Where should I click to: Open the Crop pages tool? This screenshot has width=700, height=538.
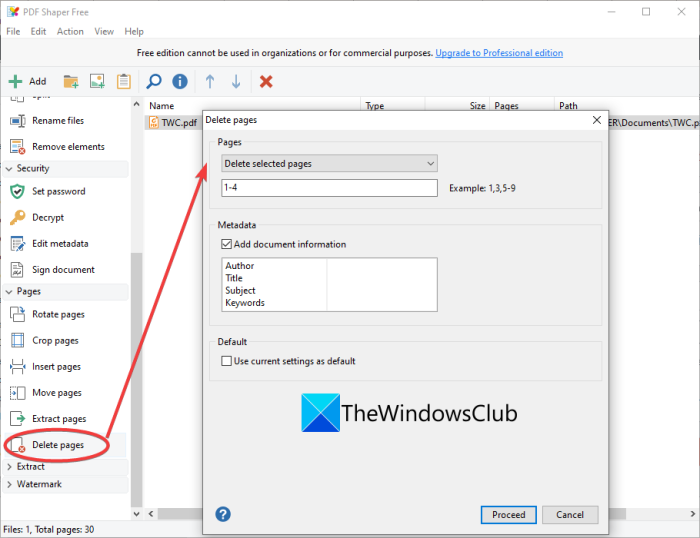(55, 340)
